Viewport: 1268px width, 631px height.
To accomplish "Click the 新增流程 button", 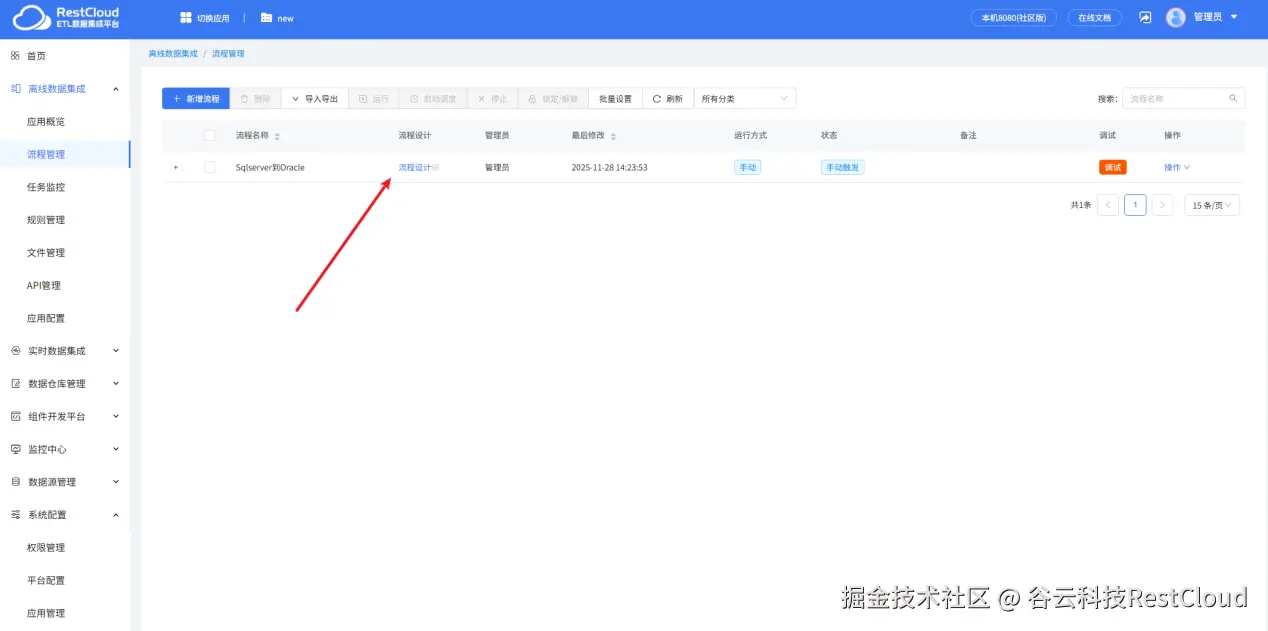I will (x=196, y=98).
